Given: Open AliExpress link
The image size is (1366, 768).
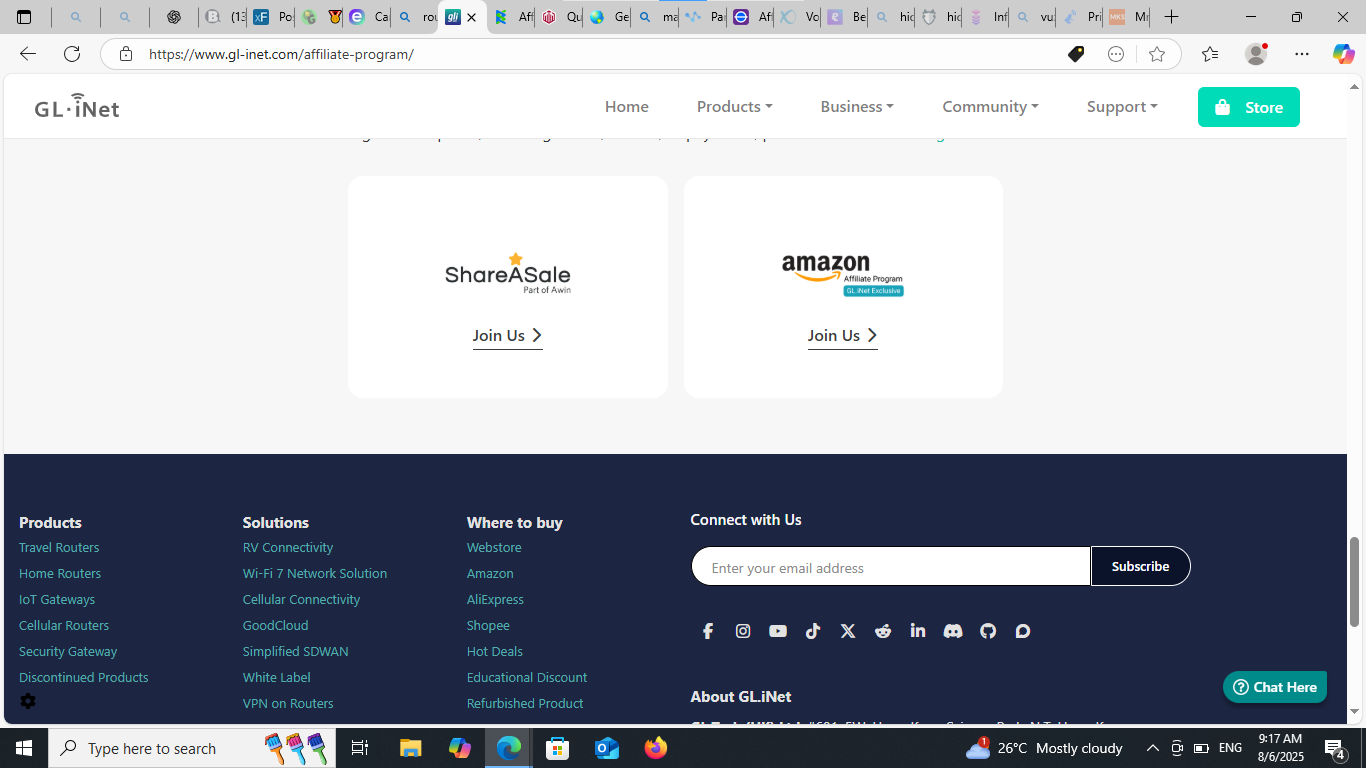Looking at the screenshot, I should point(495,599).
